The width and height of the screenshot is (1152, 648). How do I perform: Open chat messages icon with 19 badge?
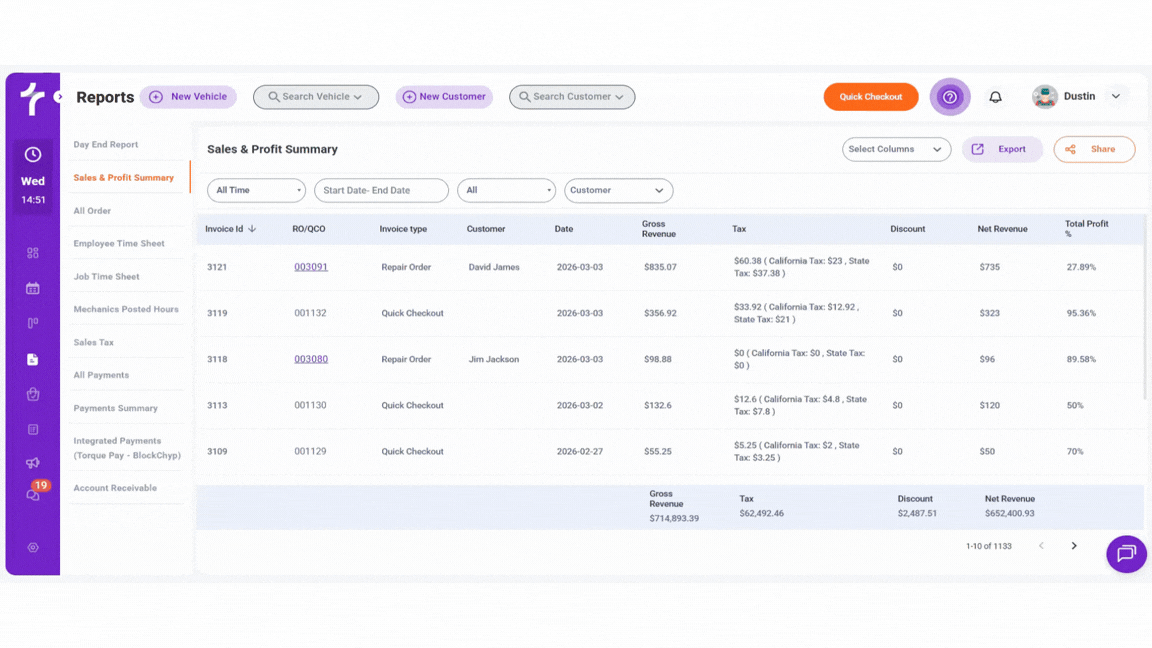click(33, 495)
